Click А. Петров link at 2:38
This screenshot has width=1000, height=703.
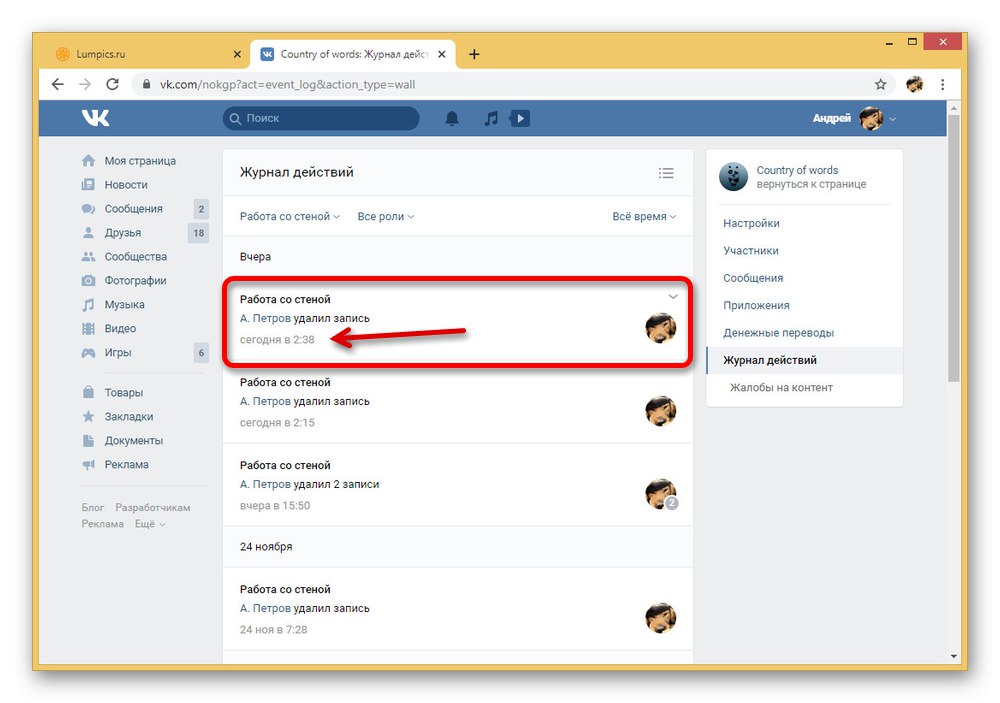pyautogui.click(x=265, y=318)
